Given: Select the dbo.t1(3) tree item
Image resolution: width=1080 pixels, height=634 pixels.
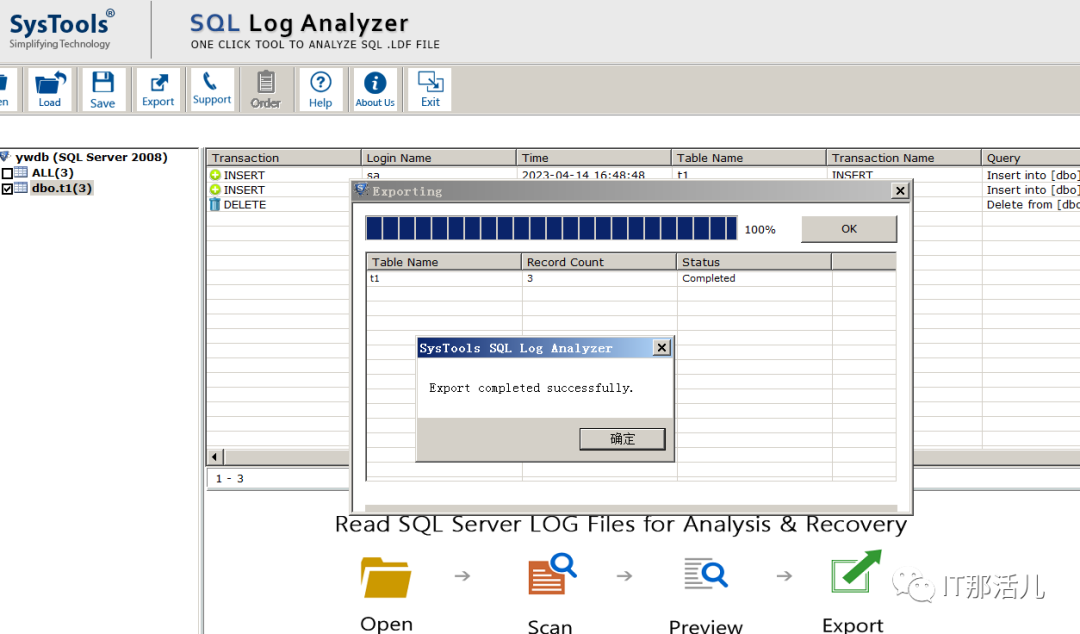Looking at the screenshot, I should click(61, 188).
